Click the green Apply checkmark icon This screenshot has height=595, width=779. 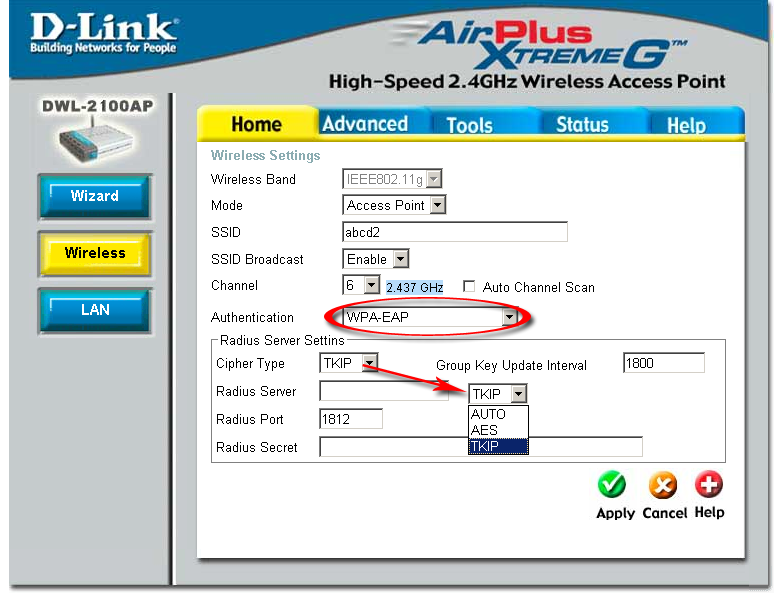coord(612,484)
